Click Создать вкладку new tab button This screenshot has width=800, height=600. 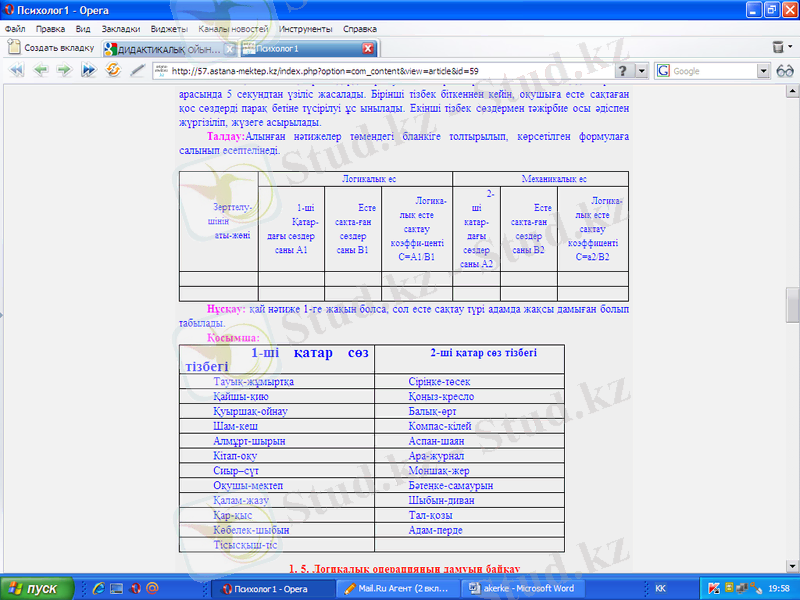(50, 47)
